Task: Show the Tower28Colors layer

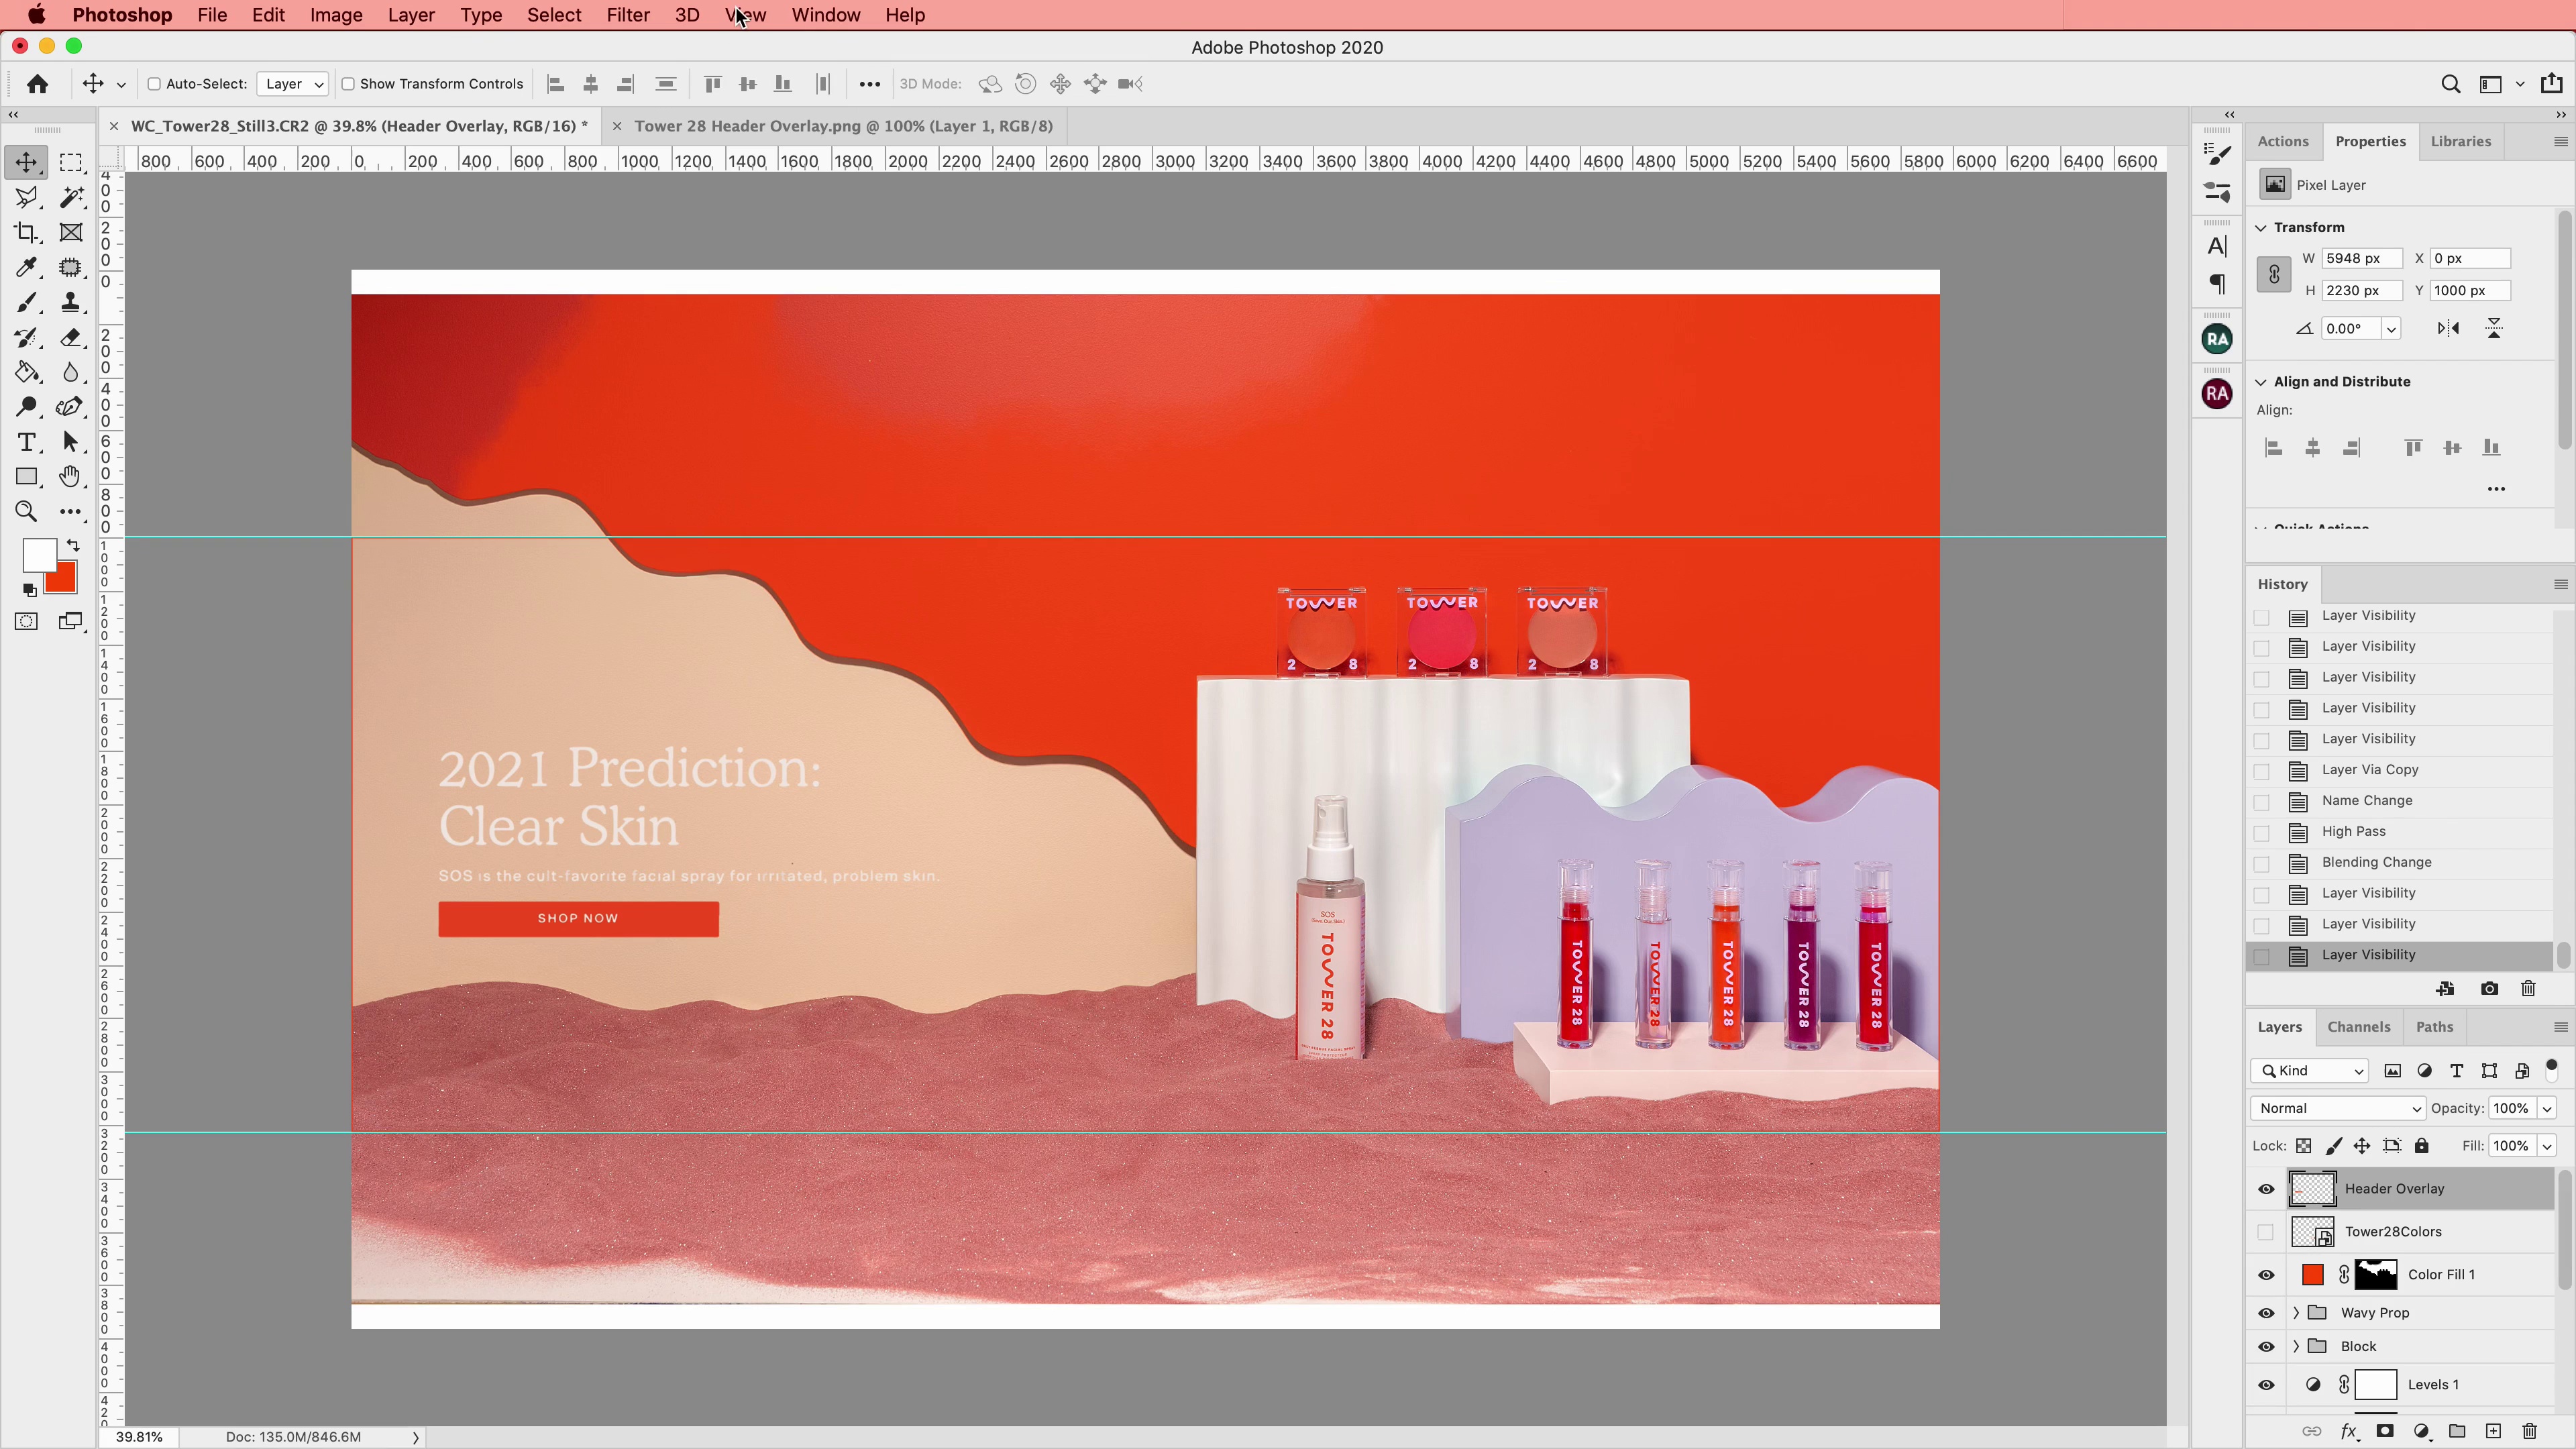Action: (2266, 1232)
